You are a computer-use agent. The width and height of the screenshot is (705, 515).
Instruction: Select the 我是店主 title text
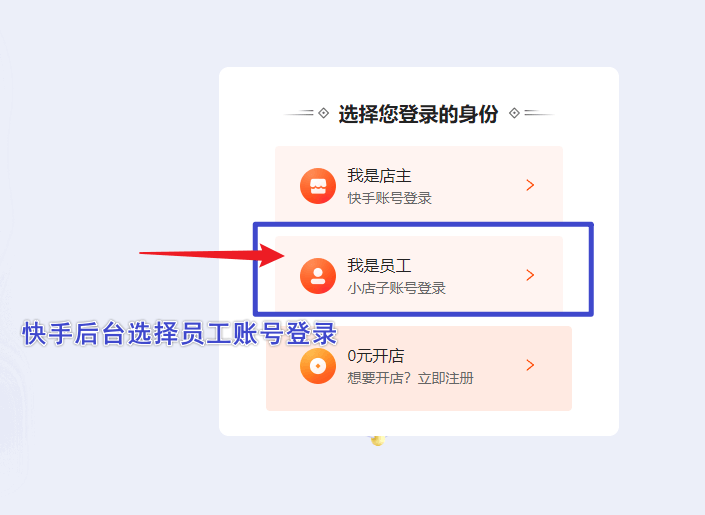point(379,175)
